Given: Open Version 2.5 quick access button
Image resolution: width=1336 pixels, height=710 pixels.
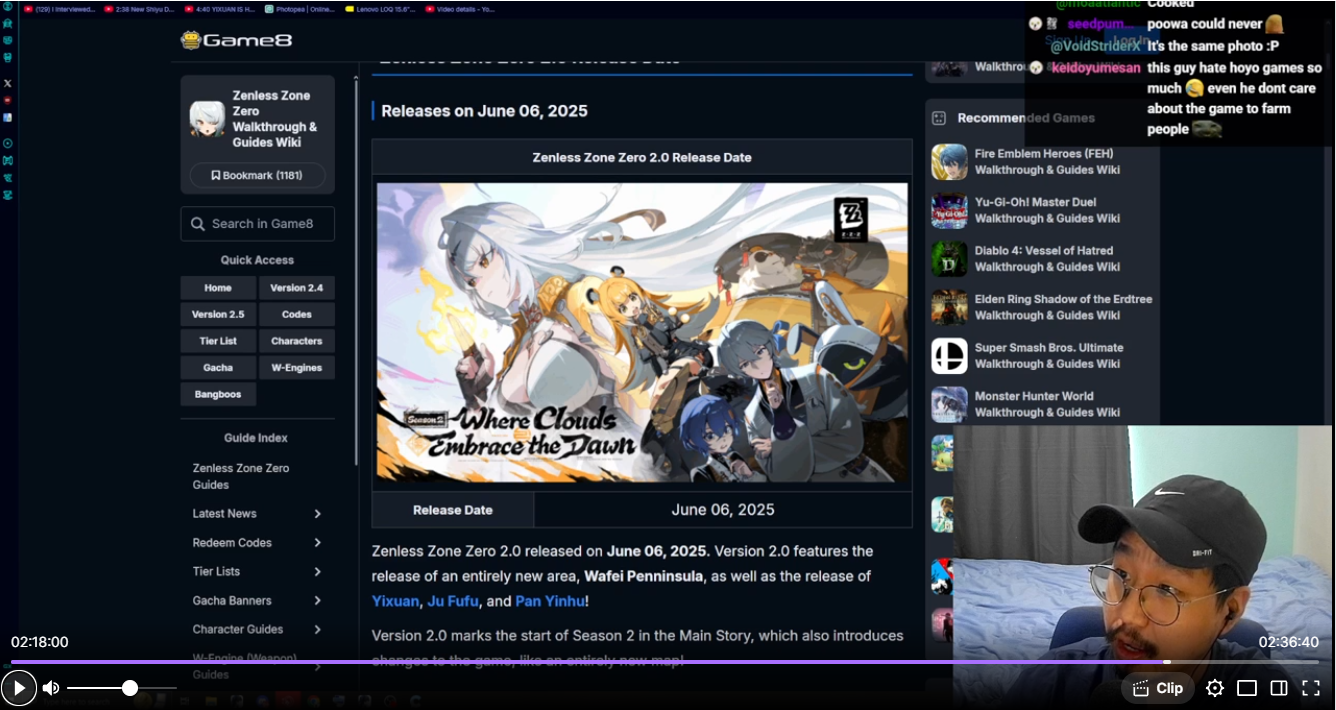Looking at the screenshot, I should tap(218, 314).
